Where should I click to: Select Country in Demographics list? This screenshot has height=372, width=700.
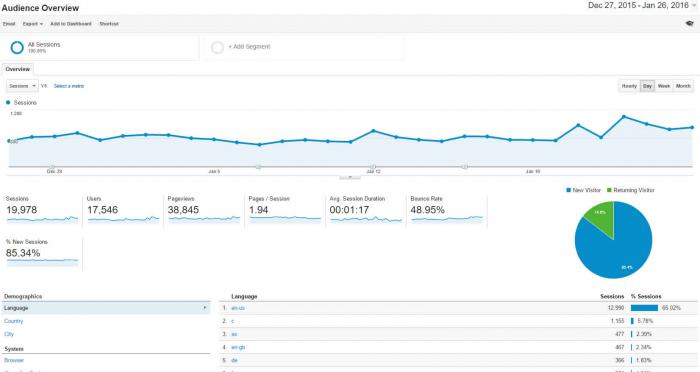tap(13, 321)
